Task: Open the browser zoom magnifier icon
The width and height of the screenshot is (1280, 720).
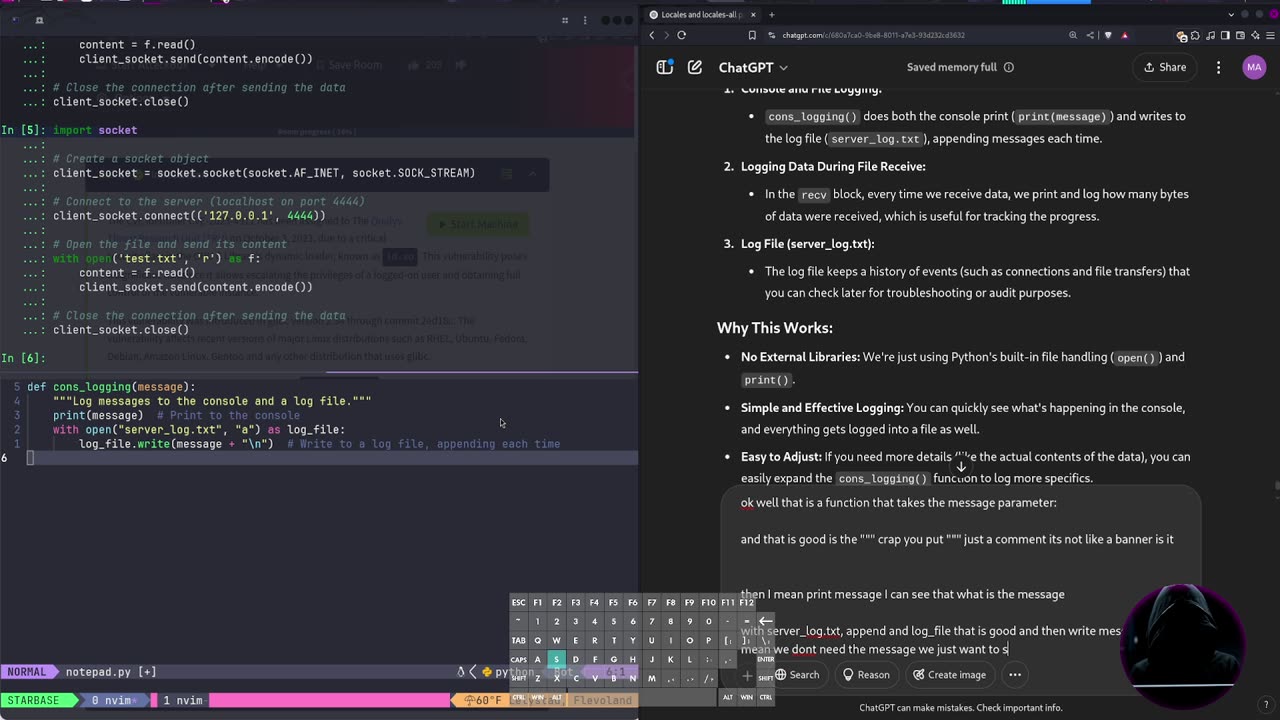Action: (x=1073, y=35)
